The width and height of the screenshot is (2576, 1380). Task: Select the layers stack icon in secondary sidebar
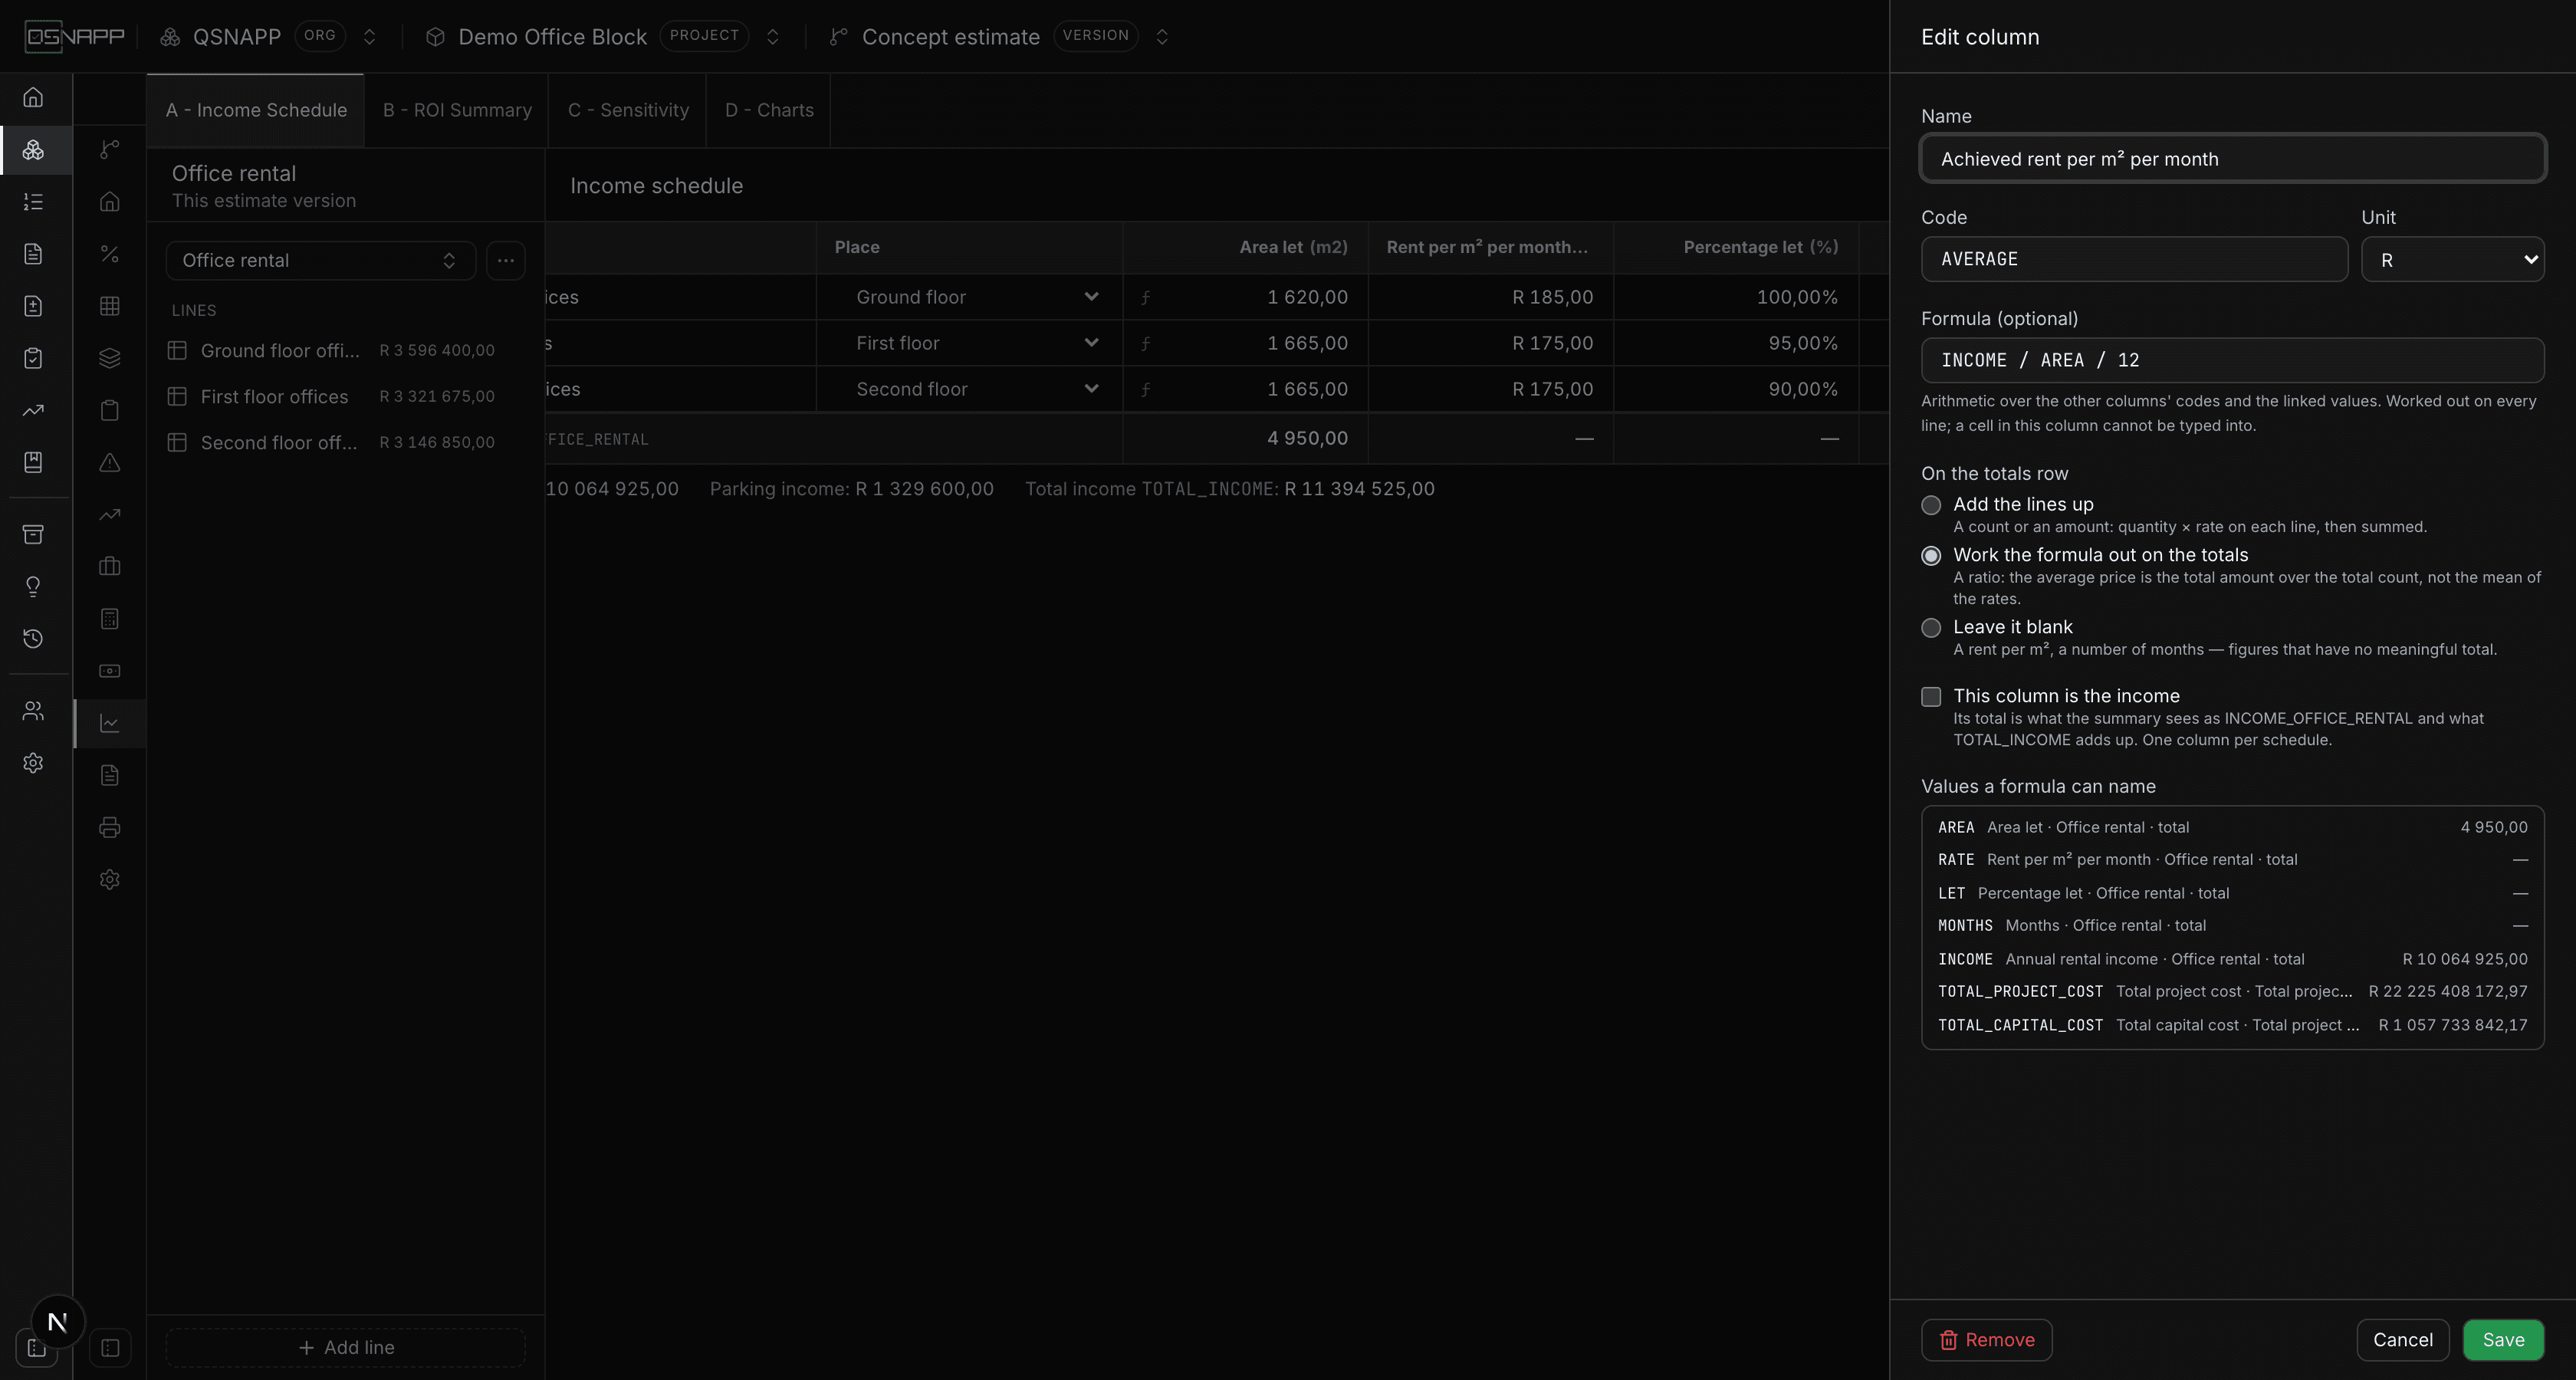click(110, 358)
